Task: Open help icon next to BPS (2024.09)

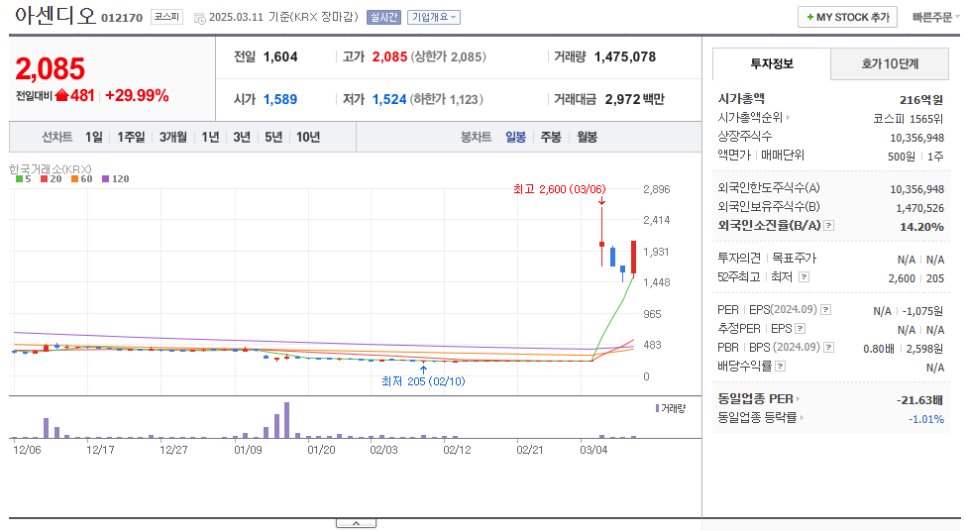Action: click(x=829, y=347)
